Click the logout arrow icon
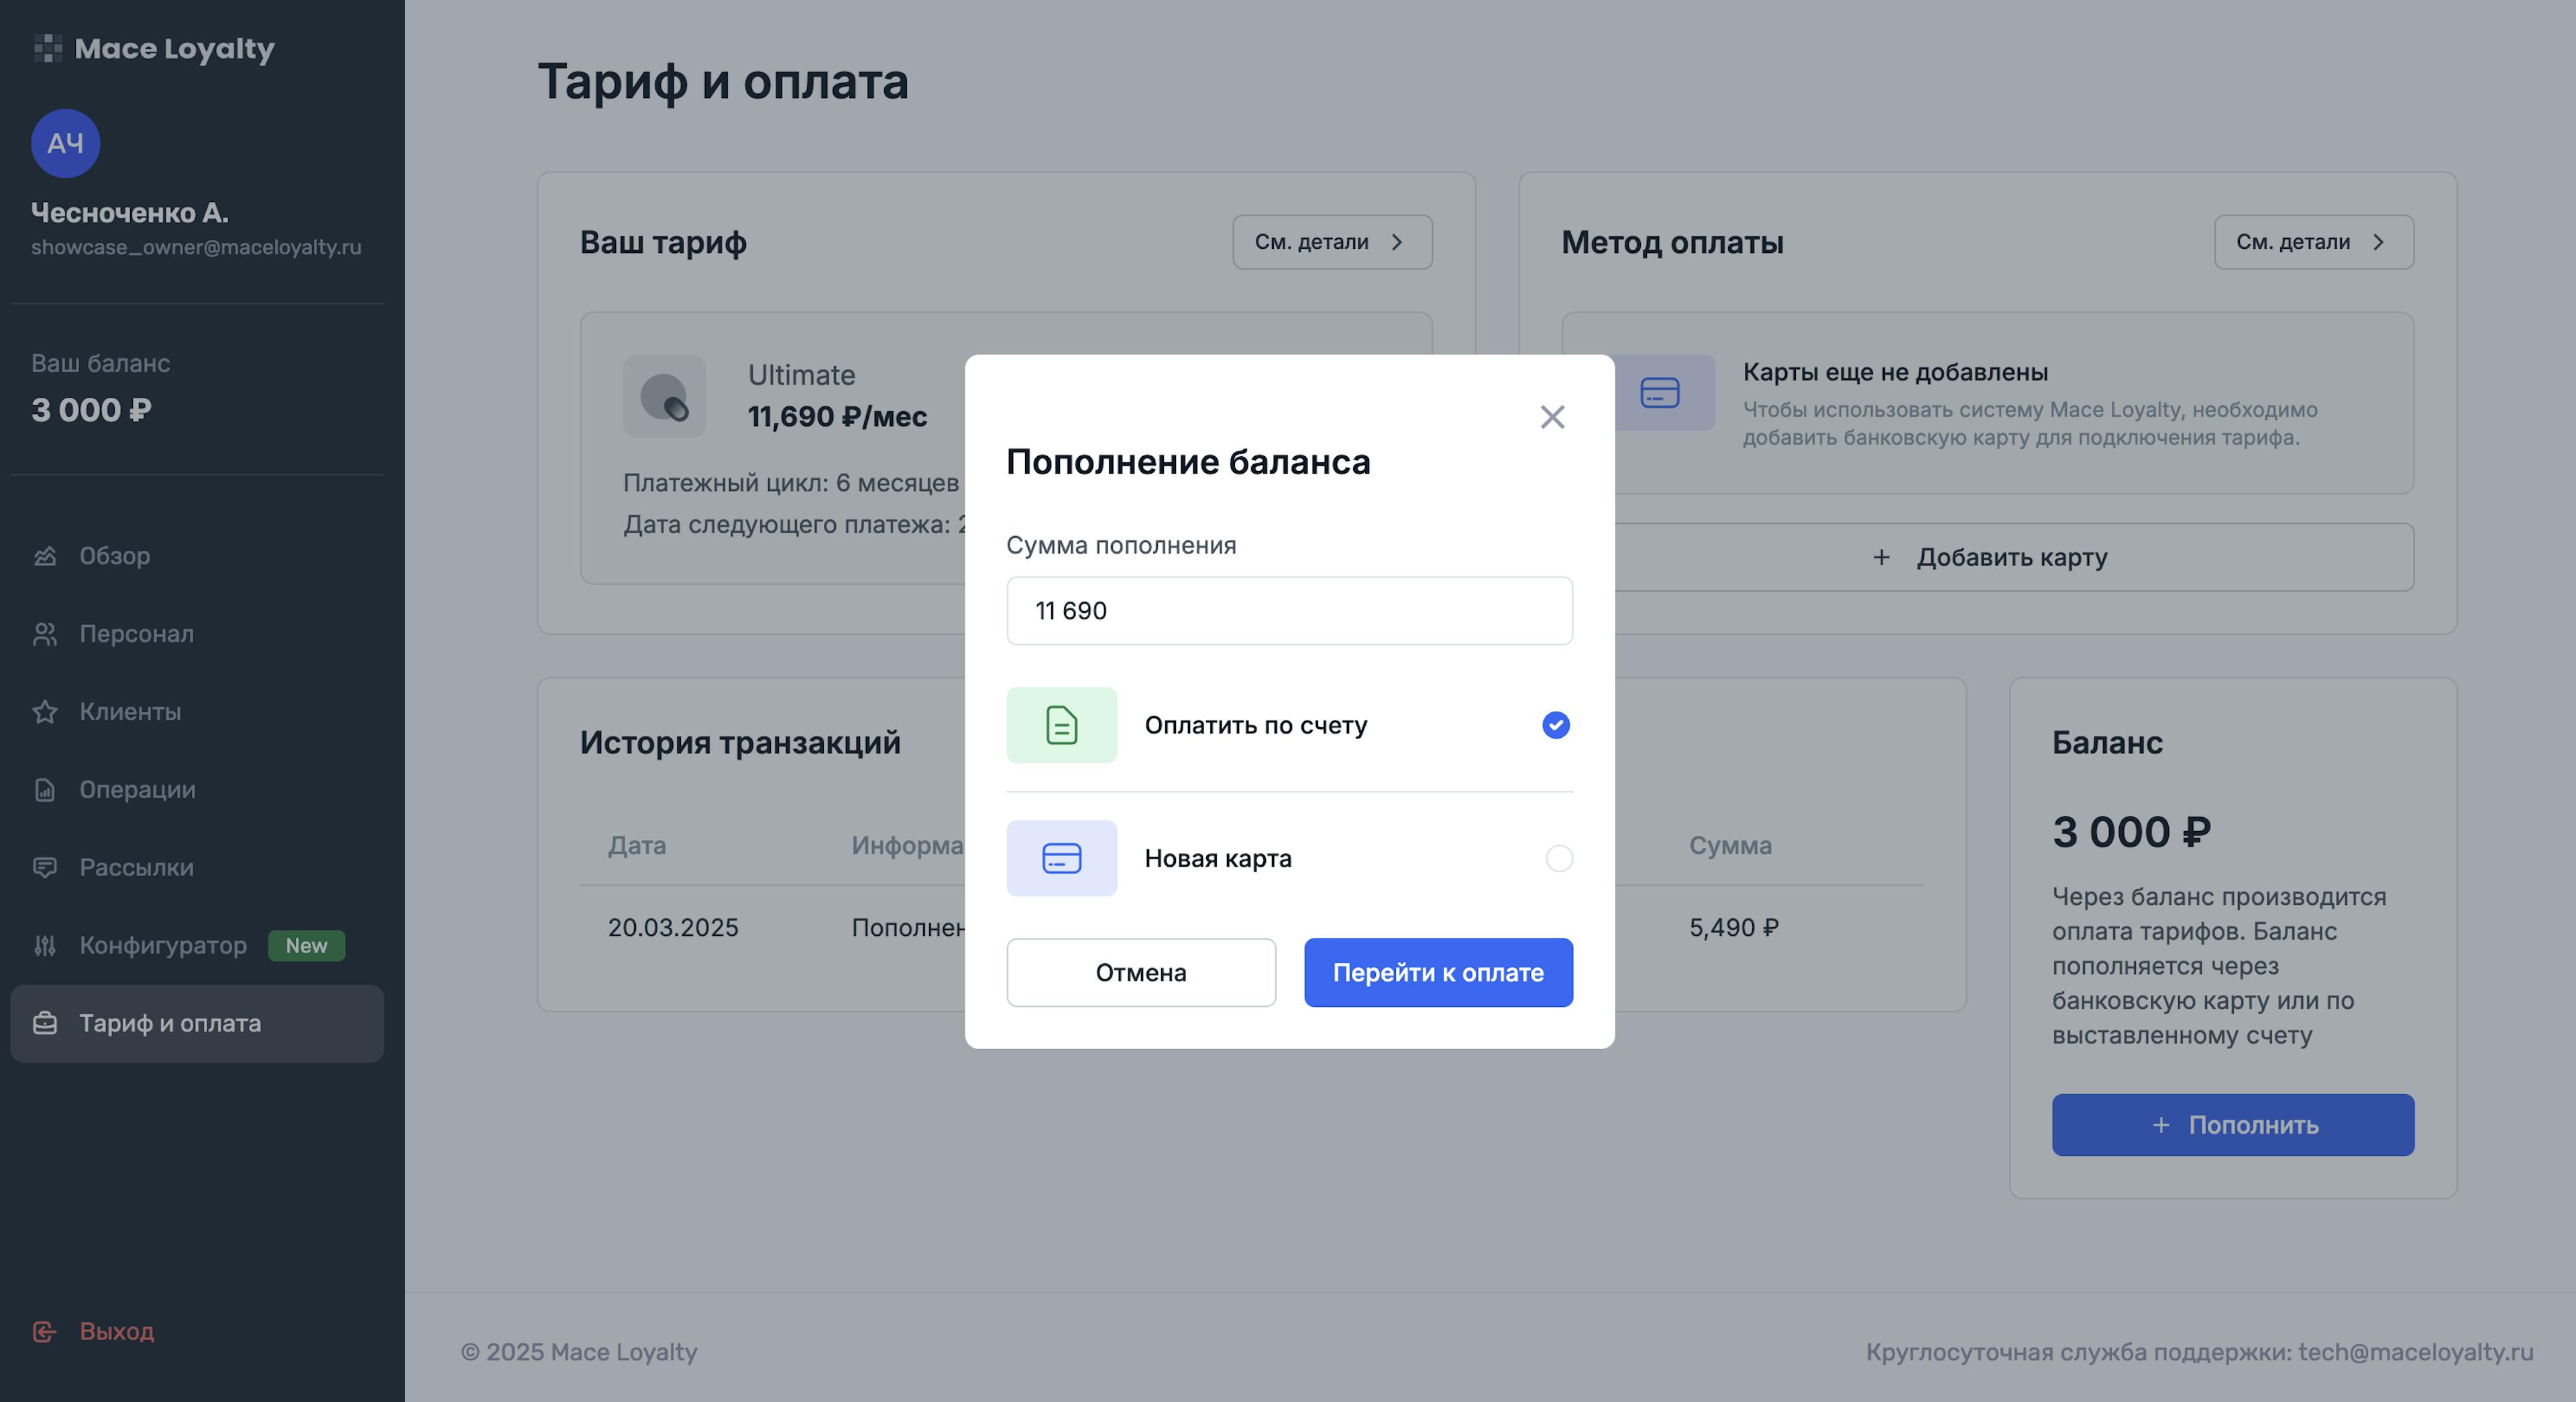This screenshot has height=1402, width=2576. pyautogui.click(x=45, y=1332)
